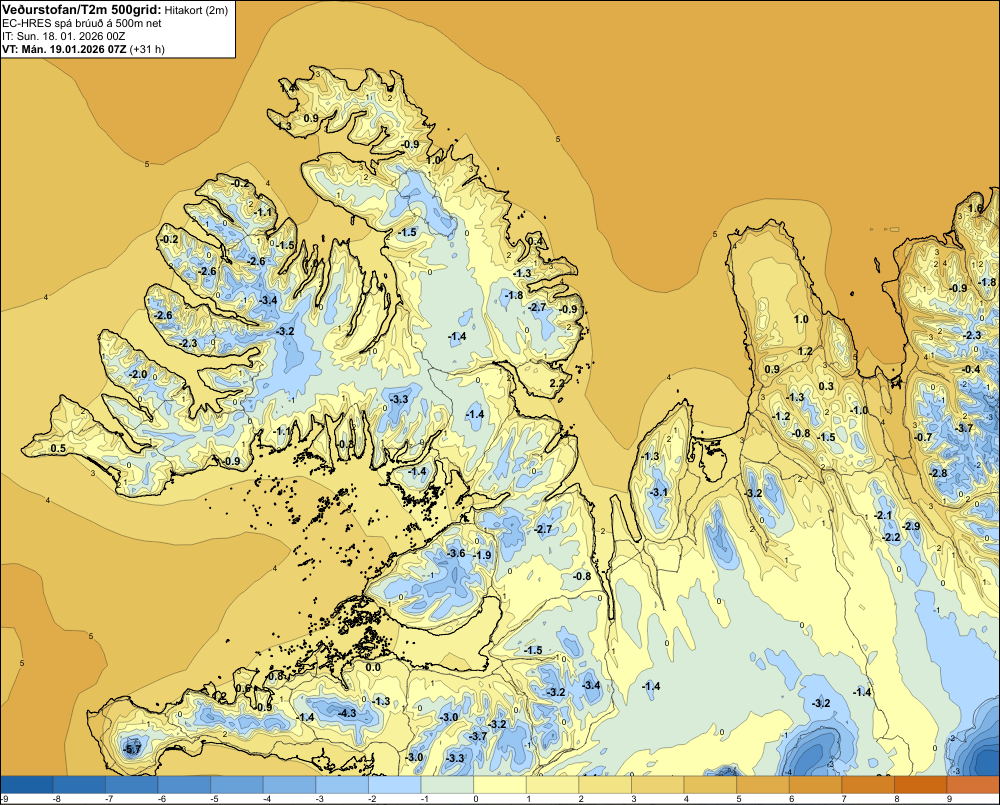Click the legend swatch between -9 and -8
This screenshot has width=1000, height=805.
click(27, 785)
